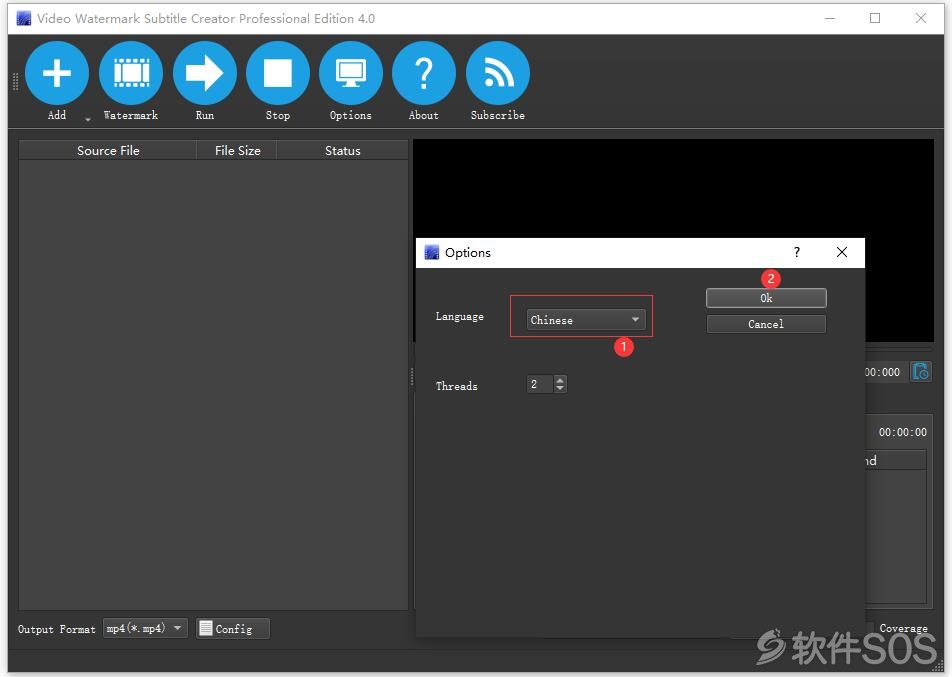The width and height of the screenshot is (952, 677).
Task: Sort by File Size column header
Action: [237, 151]
